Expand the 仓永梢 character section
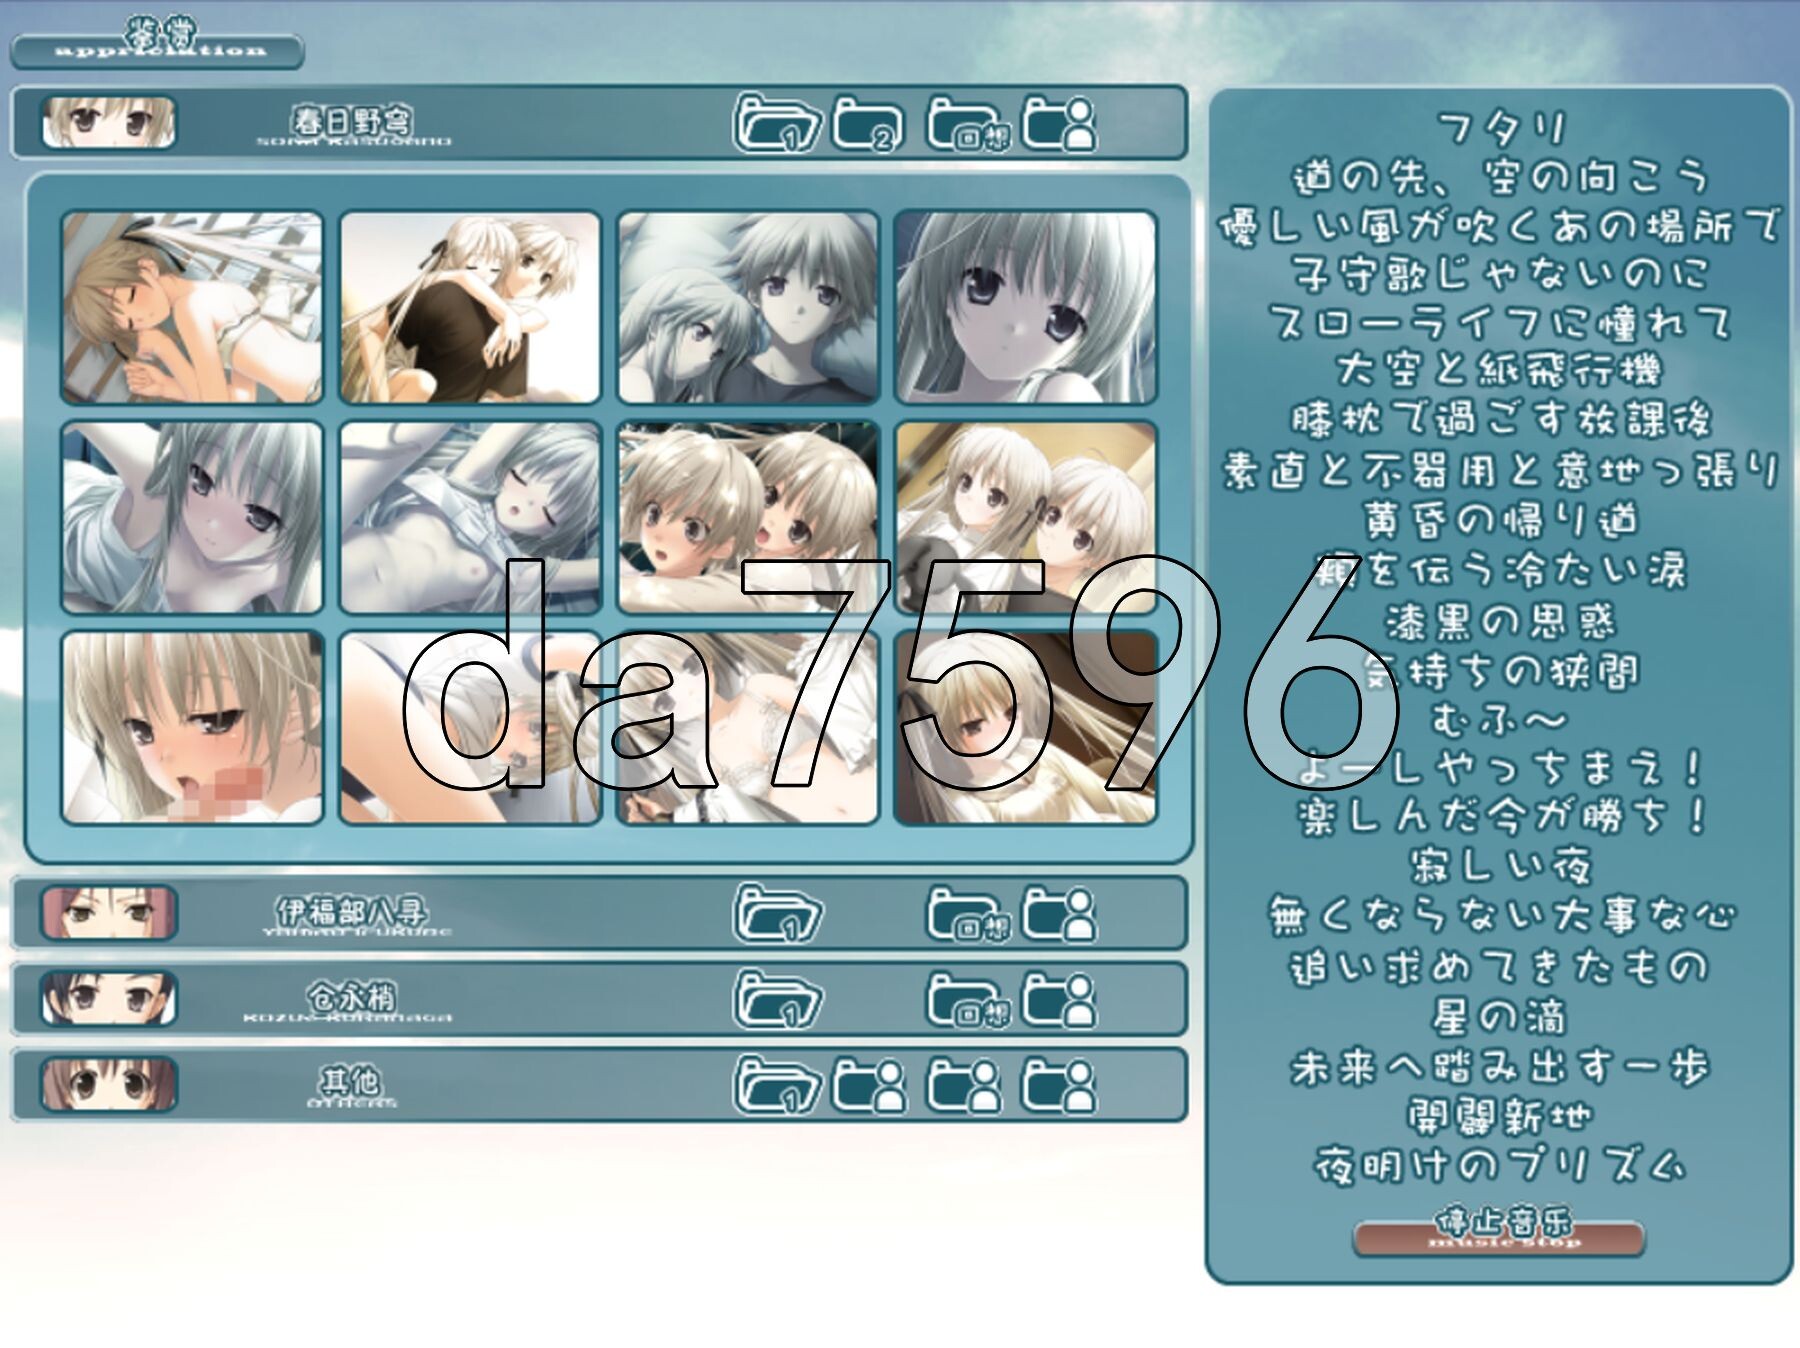The height and width of the screenshot is (1348, 1800). 350,999
